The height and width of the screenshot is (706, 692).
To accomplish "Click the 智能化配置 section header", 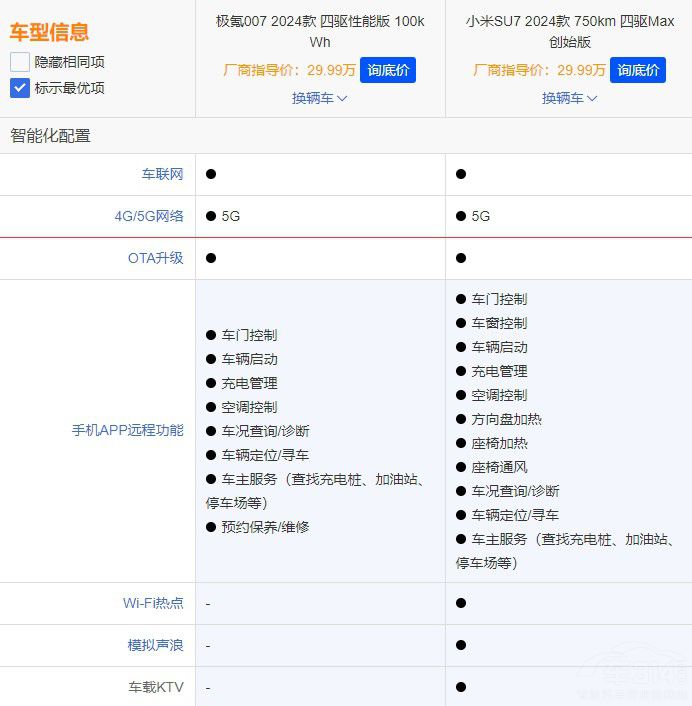I will click(x=50, y=136).
